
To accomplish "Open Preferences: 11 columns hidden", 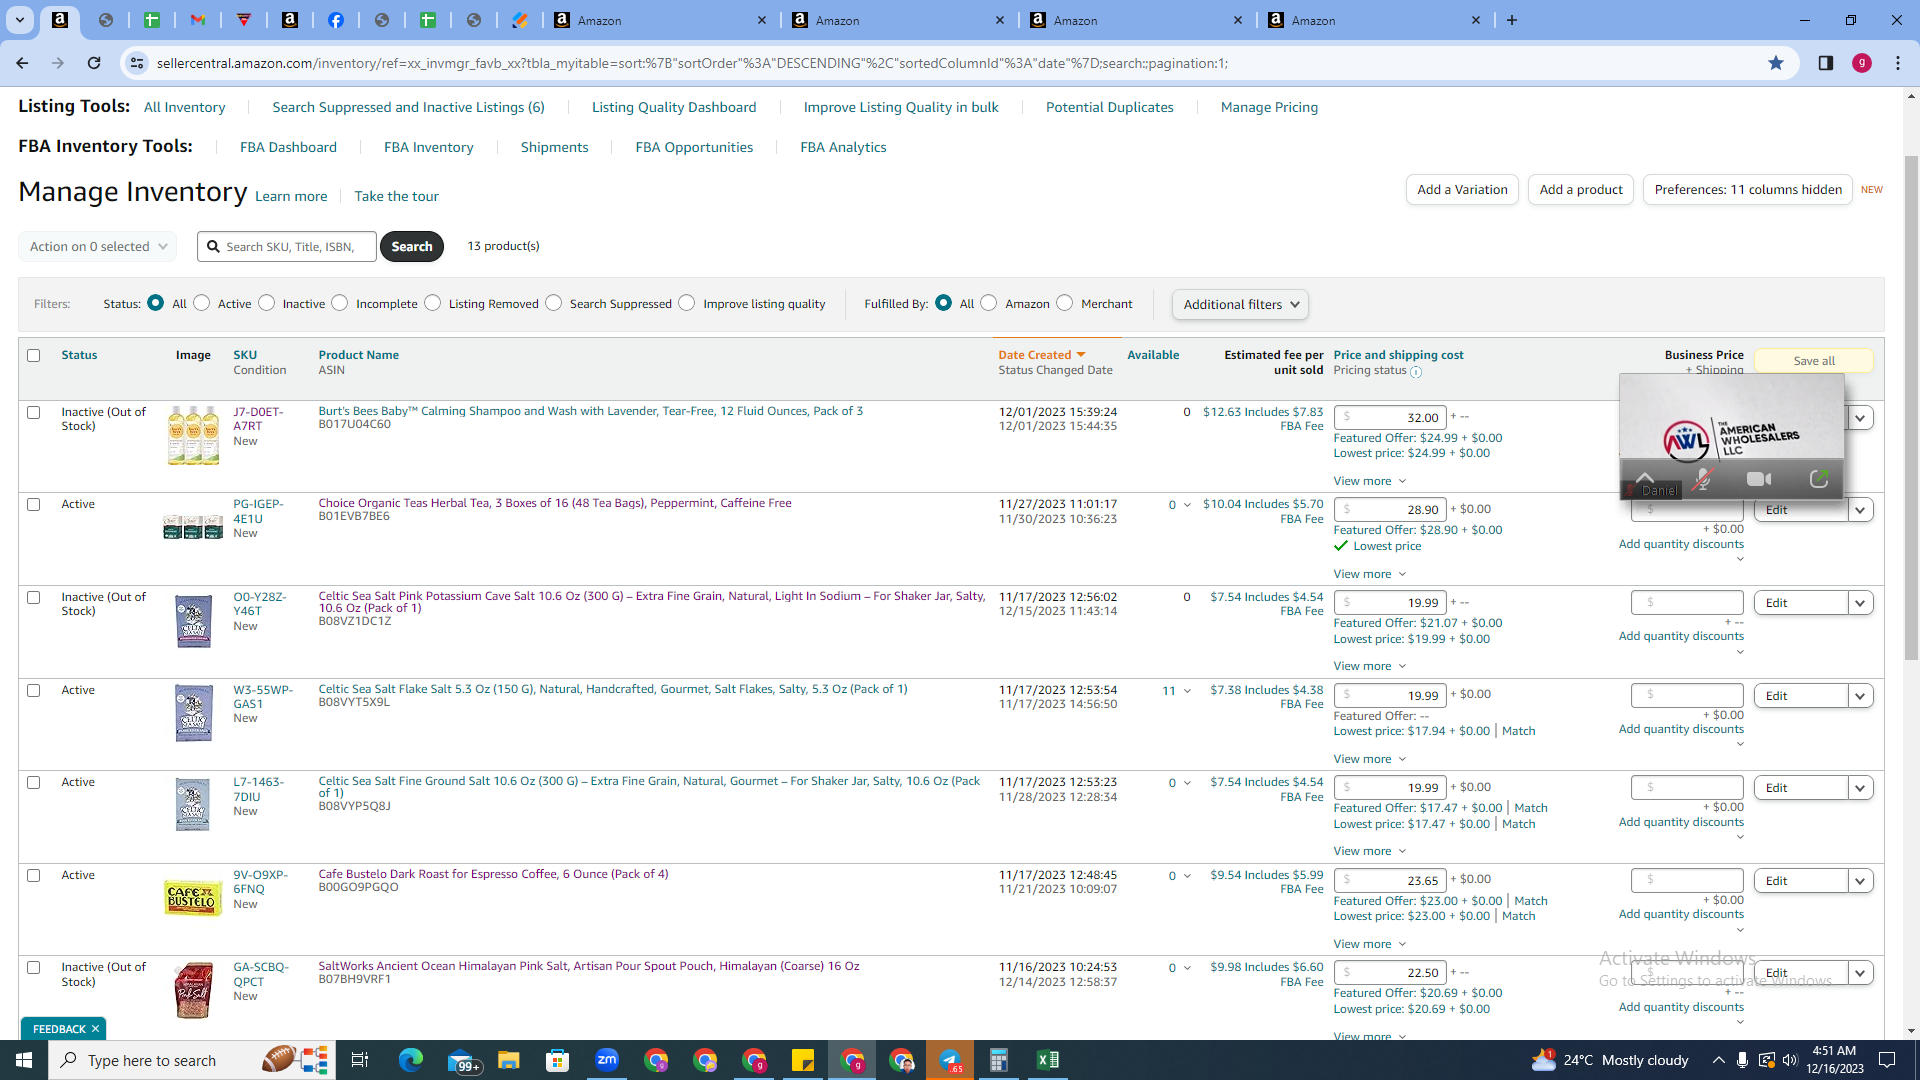I will (x=1748, y=190).
